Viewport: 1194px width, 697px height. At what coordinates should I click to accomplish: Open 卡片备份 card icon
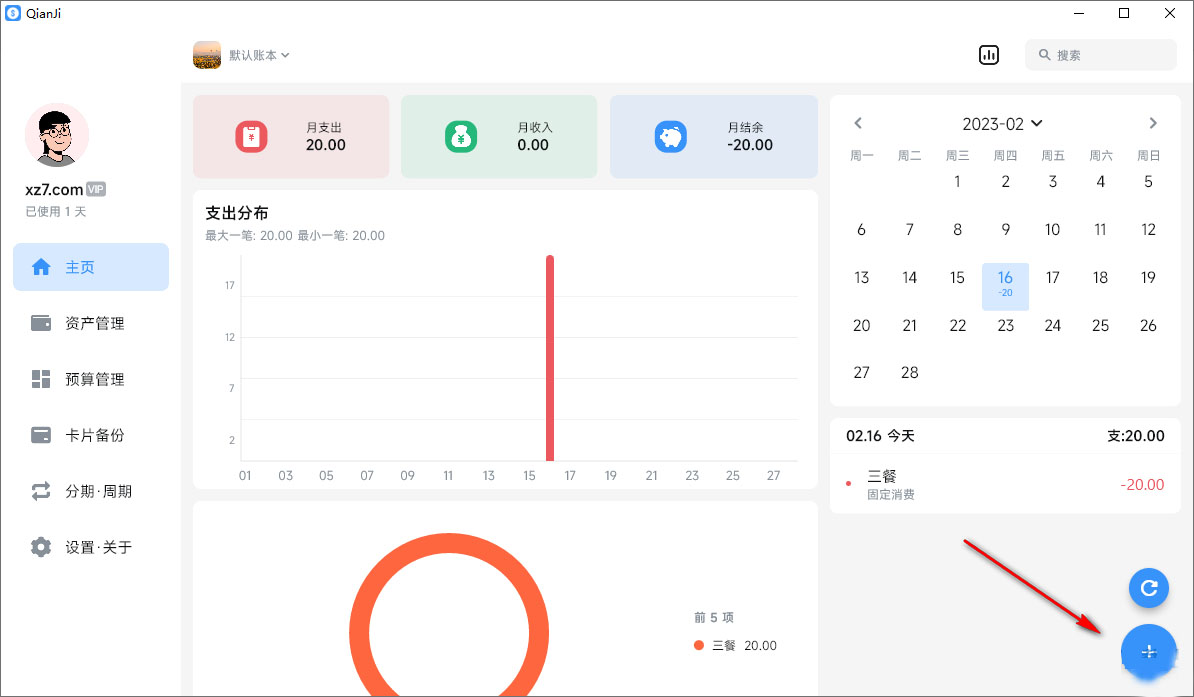[x=41, y=435]
